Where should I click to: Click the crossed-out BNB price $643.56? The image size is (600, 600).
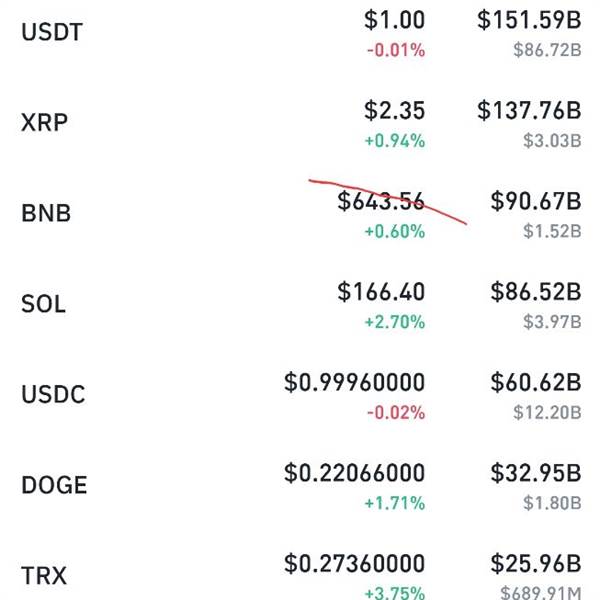381,201
